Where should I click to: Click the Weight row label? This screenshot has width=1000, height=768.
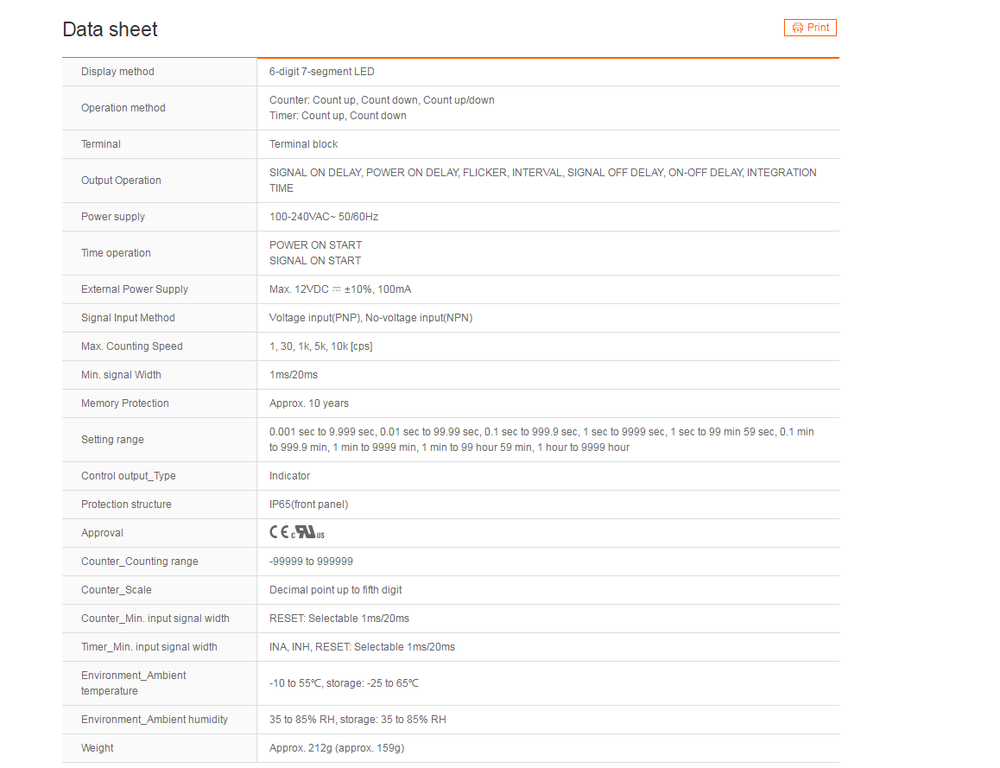[x=97, y=748]
